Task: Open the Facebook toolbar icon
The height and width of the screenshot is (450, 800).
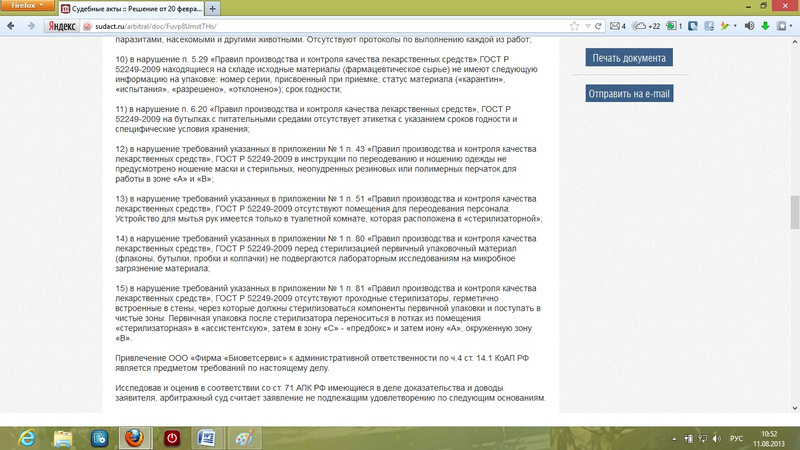Action: (x=709, y=26)
